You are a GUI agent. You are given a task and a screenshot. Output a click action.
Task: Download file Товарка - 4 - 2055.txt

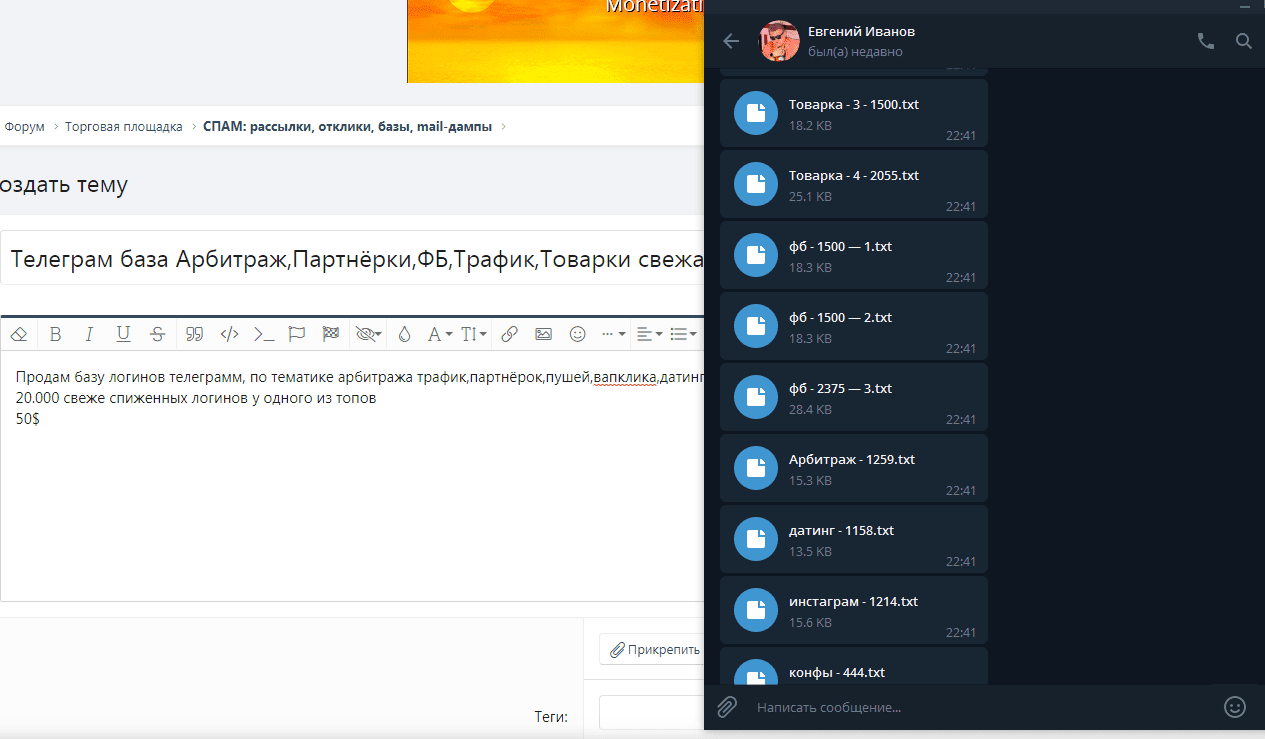coord(756,185)
